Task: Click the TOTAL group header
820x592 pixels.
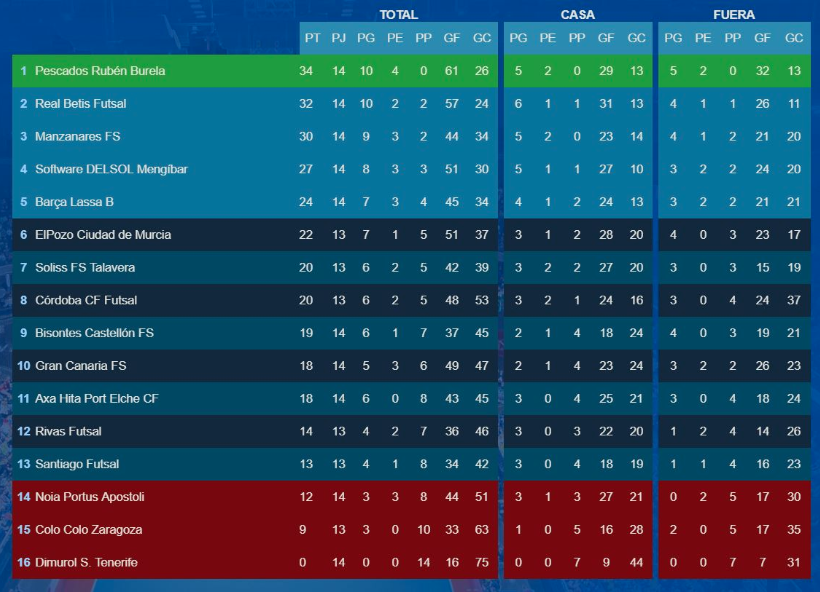Action: coord(398,15)
